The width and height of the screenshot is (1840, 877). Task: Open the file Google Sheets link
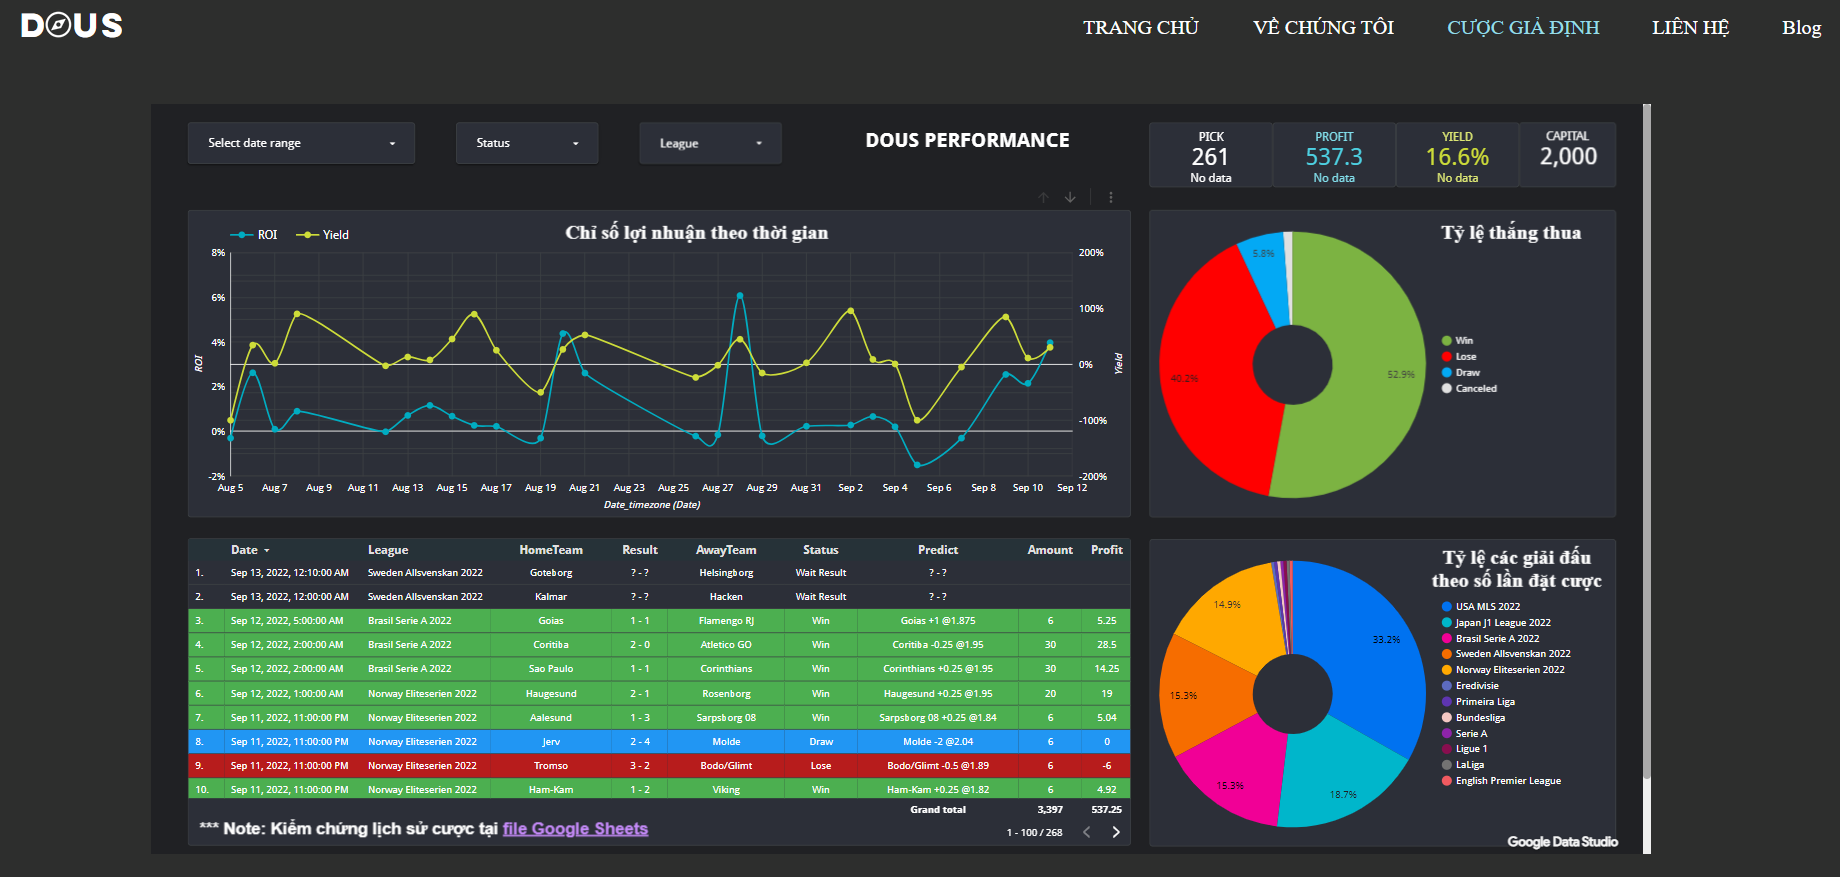click(x=575, y=829)
